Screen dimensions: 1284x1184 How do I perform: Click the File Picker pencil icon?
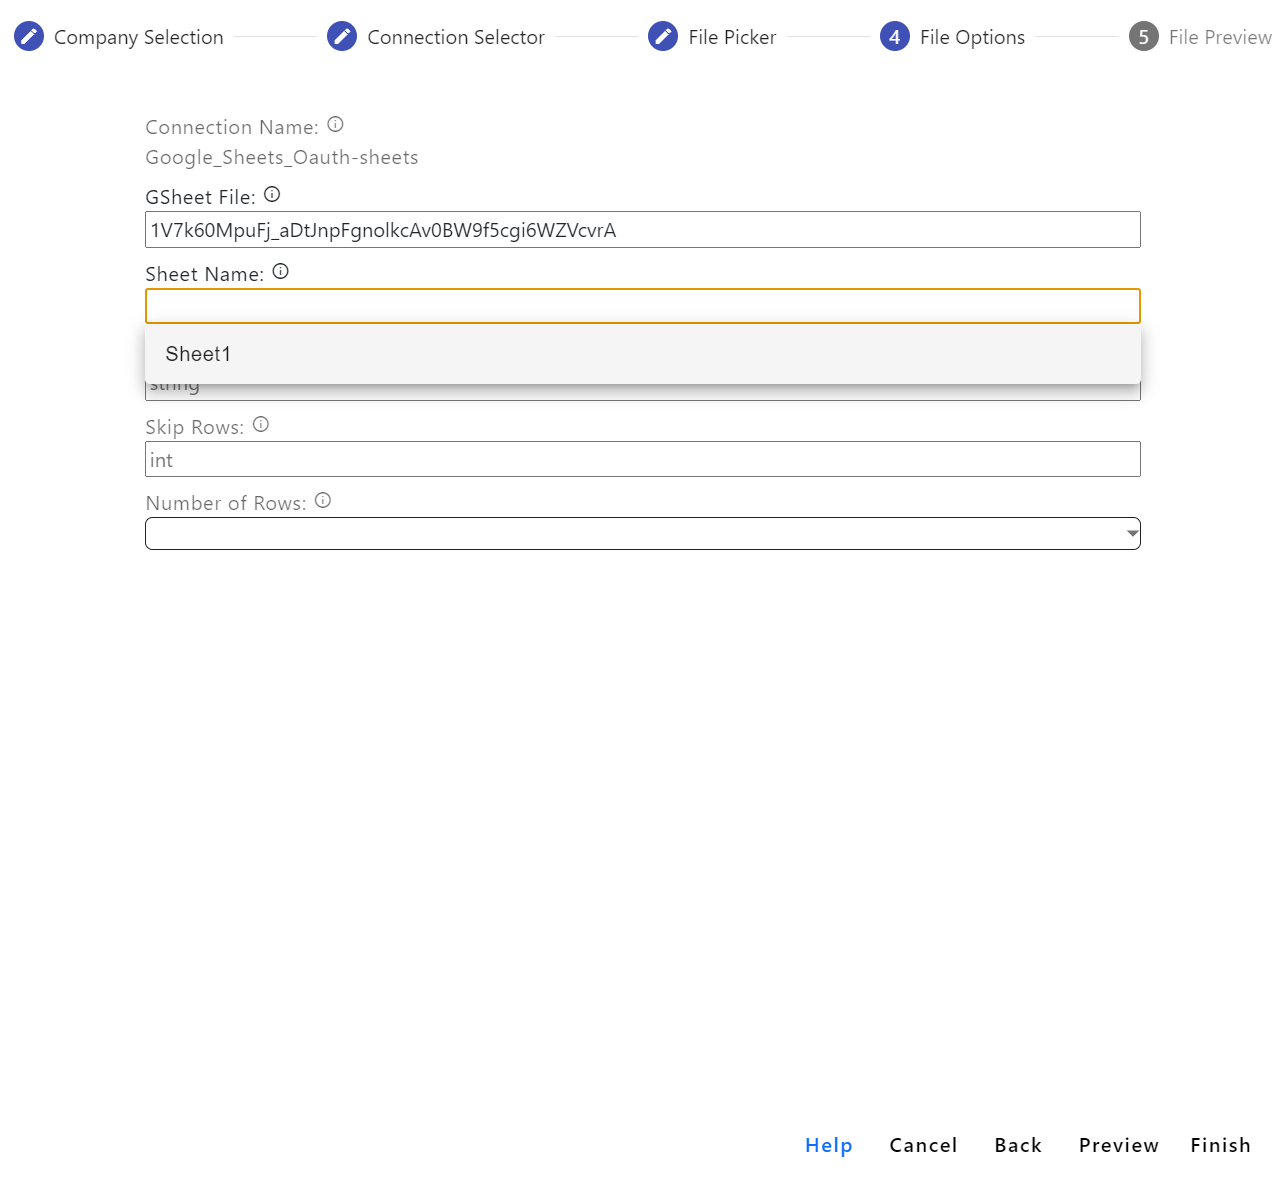click(663, 37)
